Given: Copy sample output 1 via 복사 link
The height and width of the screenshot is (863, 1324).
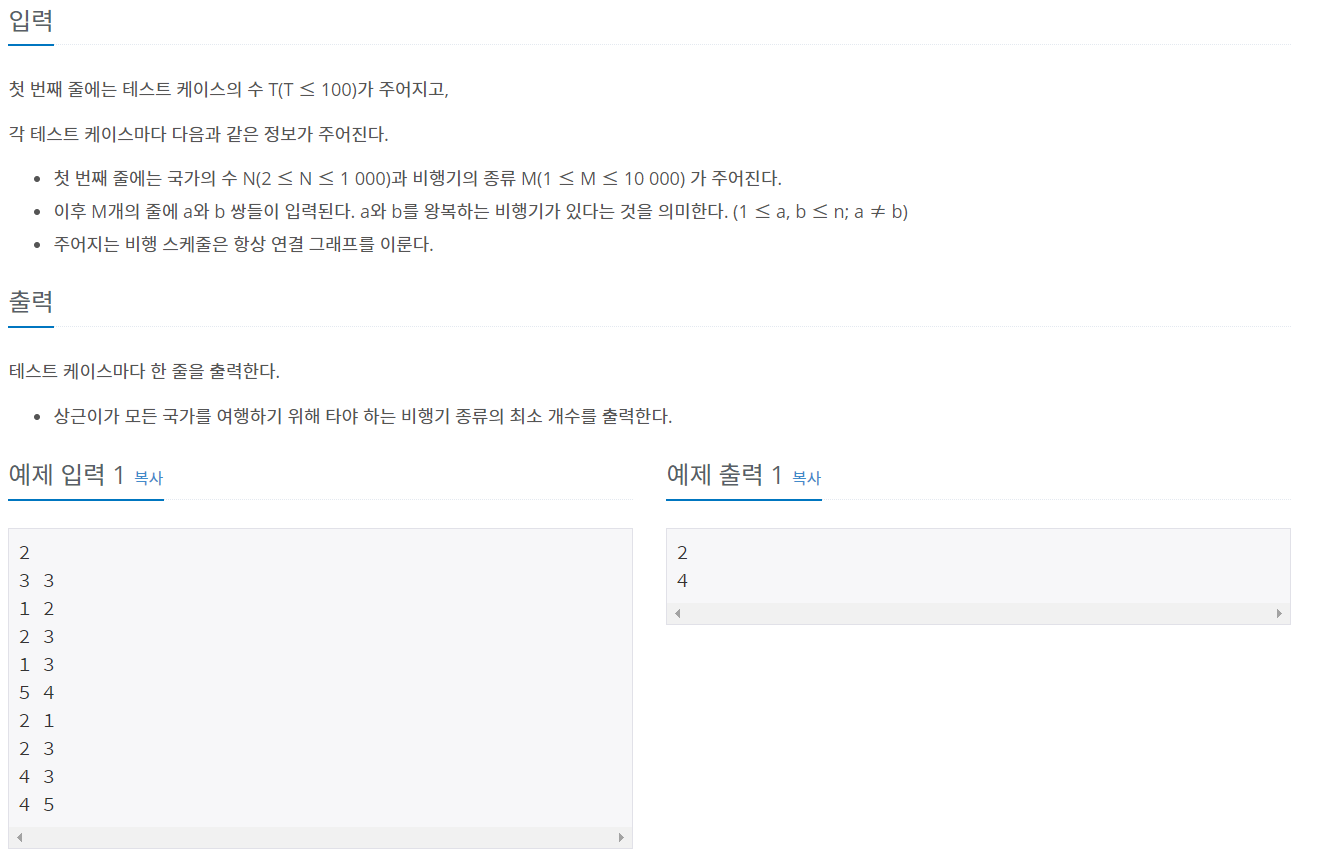Looking at the screenshot, I should (x=806, y=478).
